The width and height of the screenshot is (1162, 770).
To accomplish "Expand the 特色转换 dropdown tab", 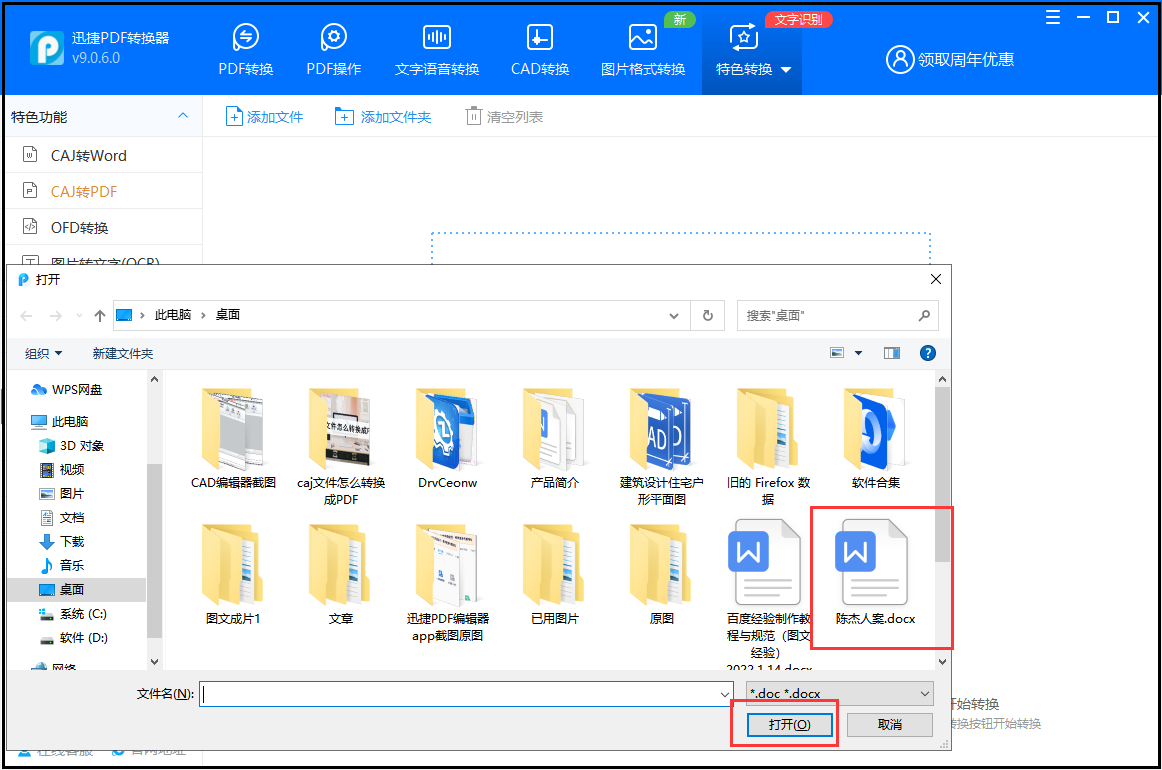I will click(x=751, y=50).
